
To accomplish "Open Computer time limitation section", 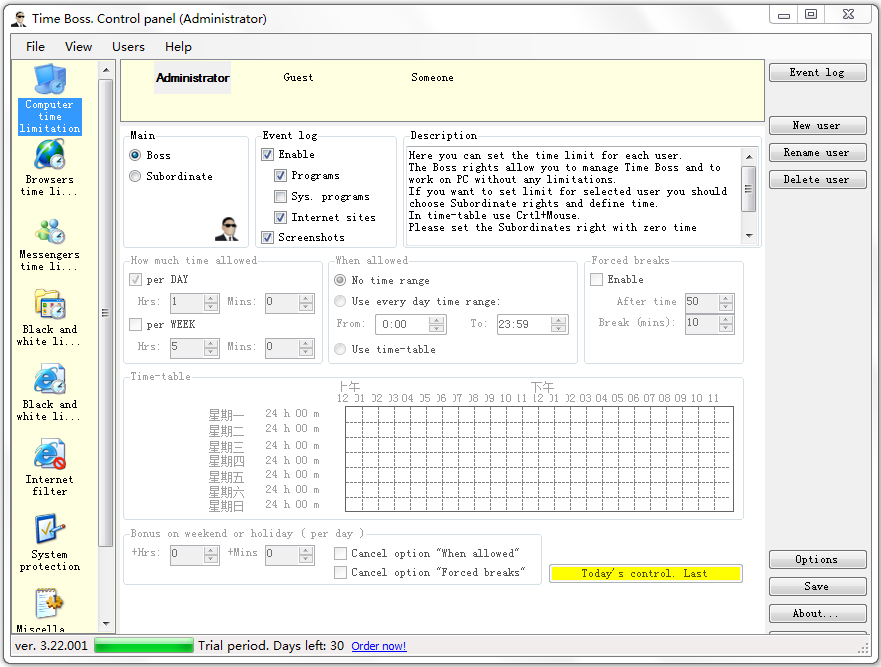I will (49, 99).
